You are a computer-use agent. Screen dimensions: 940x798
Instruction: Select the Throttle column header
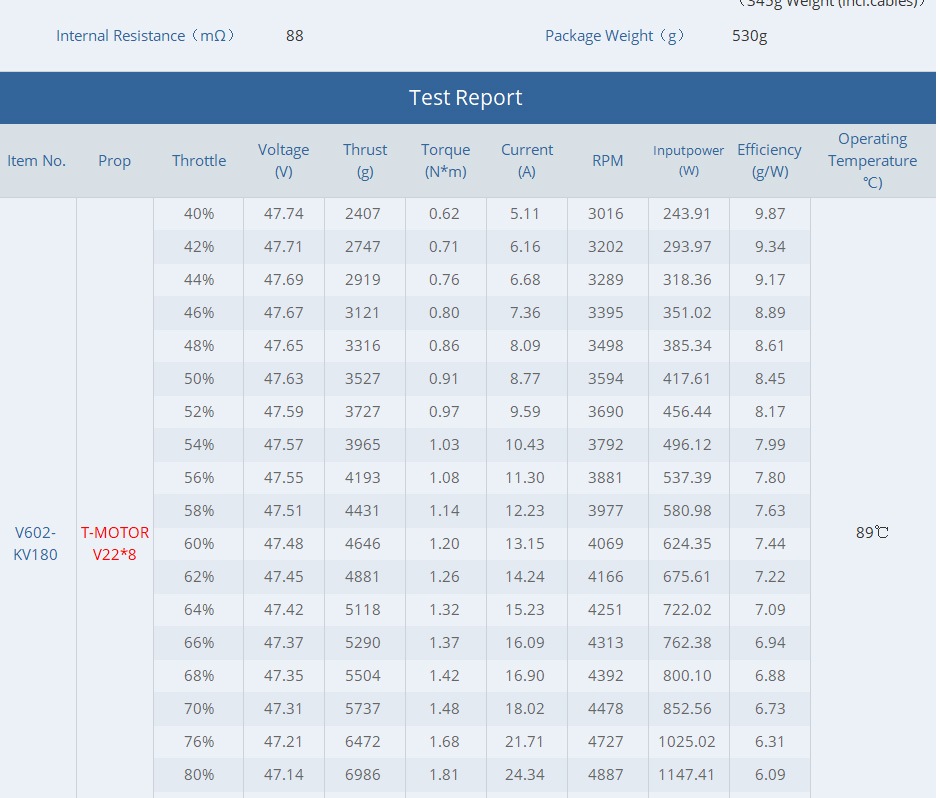[x=199, y=161]
